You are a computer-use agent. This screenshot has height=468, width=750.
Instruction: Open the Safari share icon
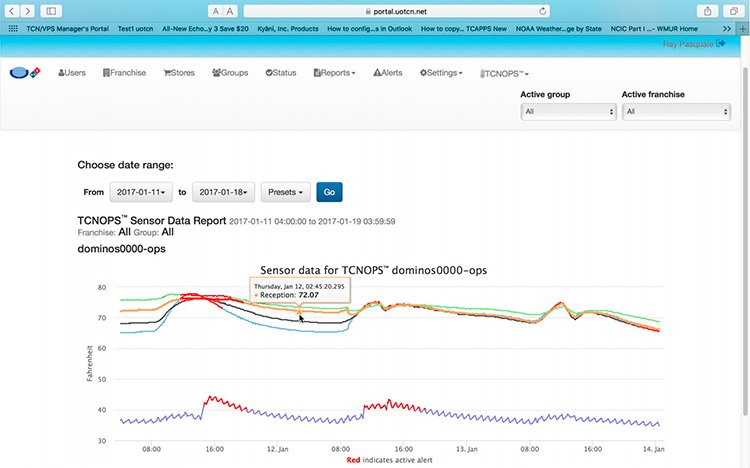click(x=707, y=11)
